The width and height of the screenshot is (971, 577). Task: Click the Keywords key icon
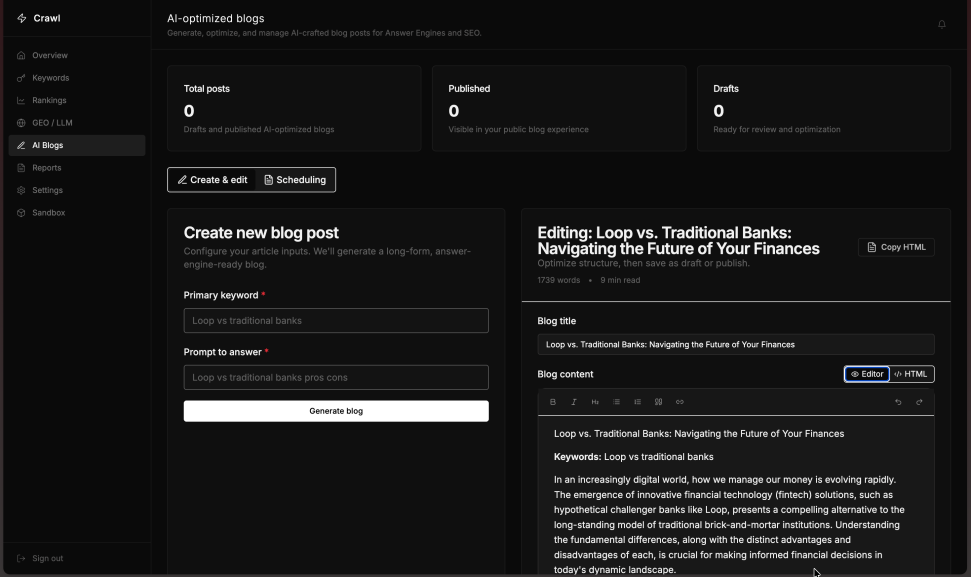tap(21, 78)
